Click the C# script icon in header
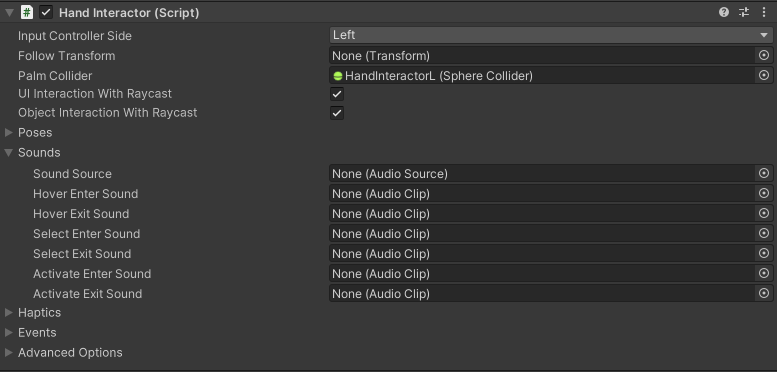Image resolution: width=777 pixels, height=372 pixels. click(x=27, y=12)
